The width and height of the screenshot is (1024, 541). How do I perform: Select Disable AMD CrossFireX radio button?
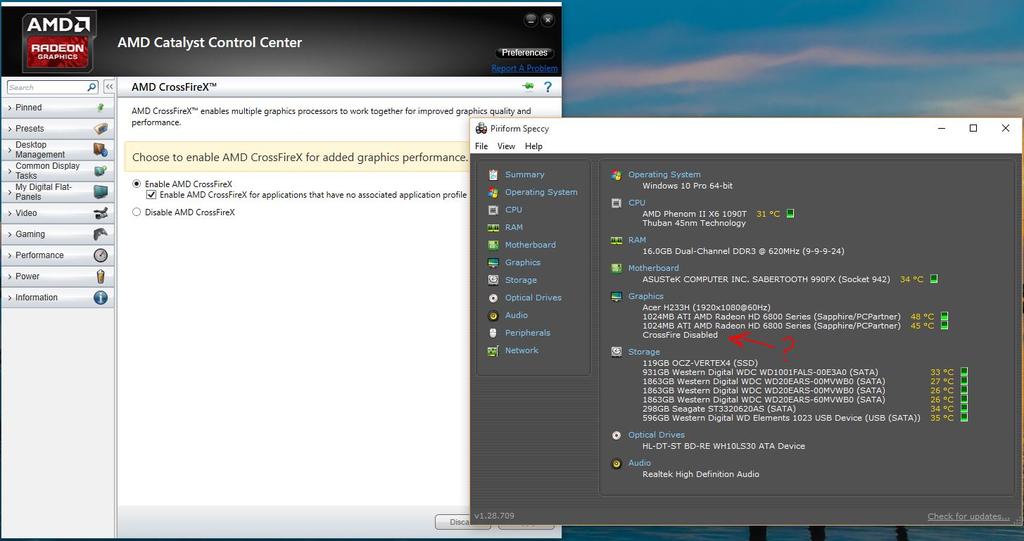pyautogui.click(x=136, y=212)
